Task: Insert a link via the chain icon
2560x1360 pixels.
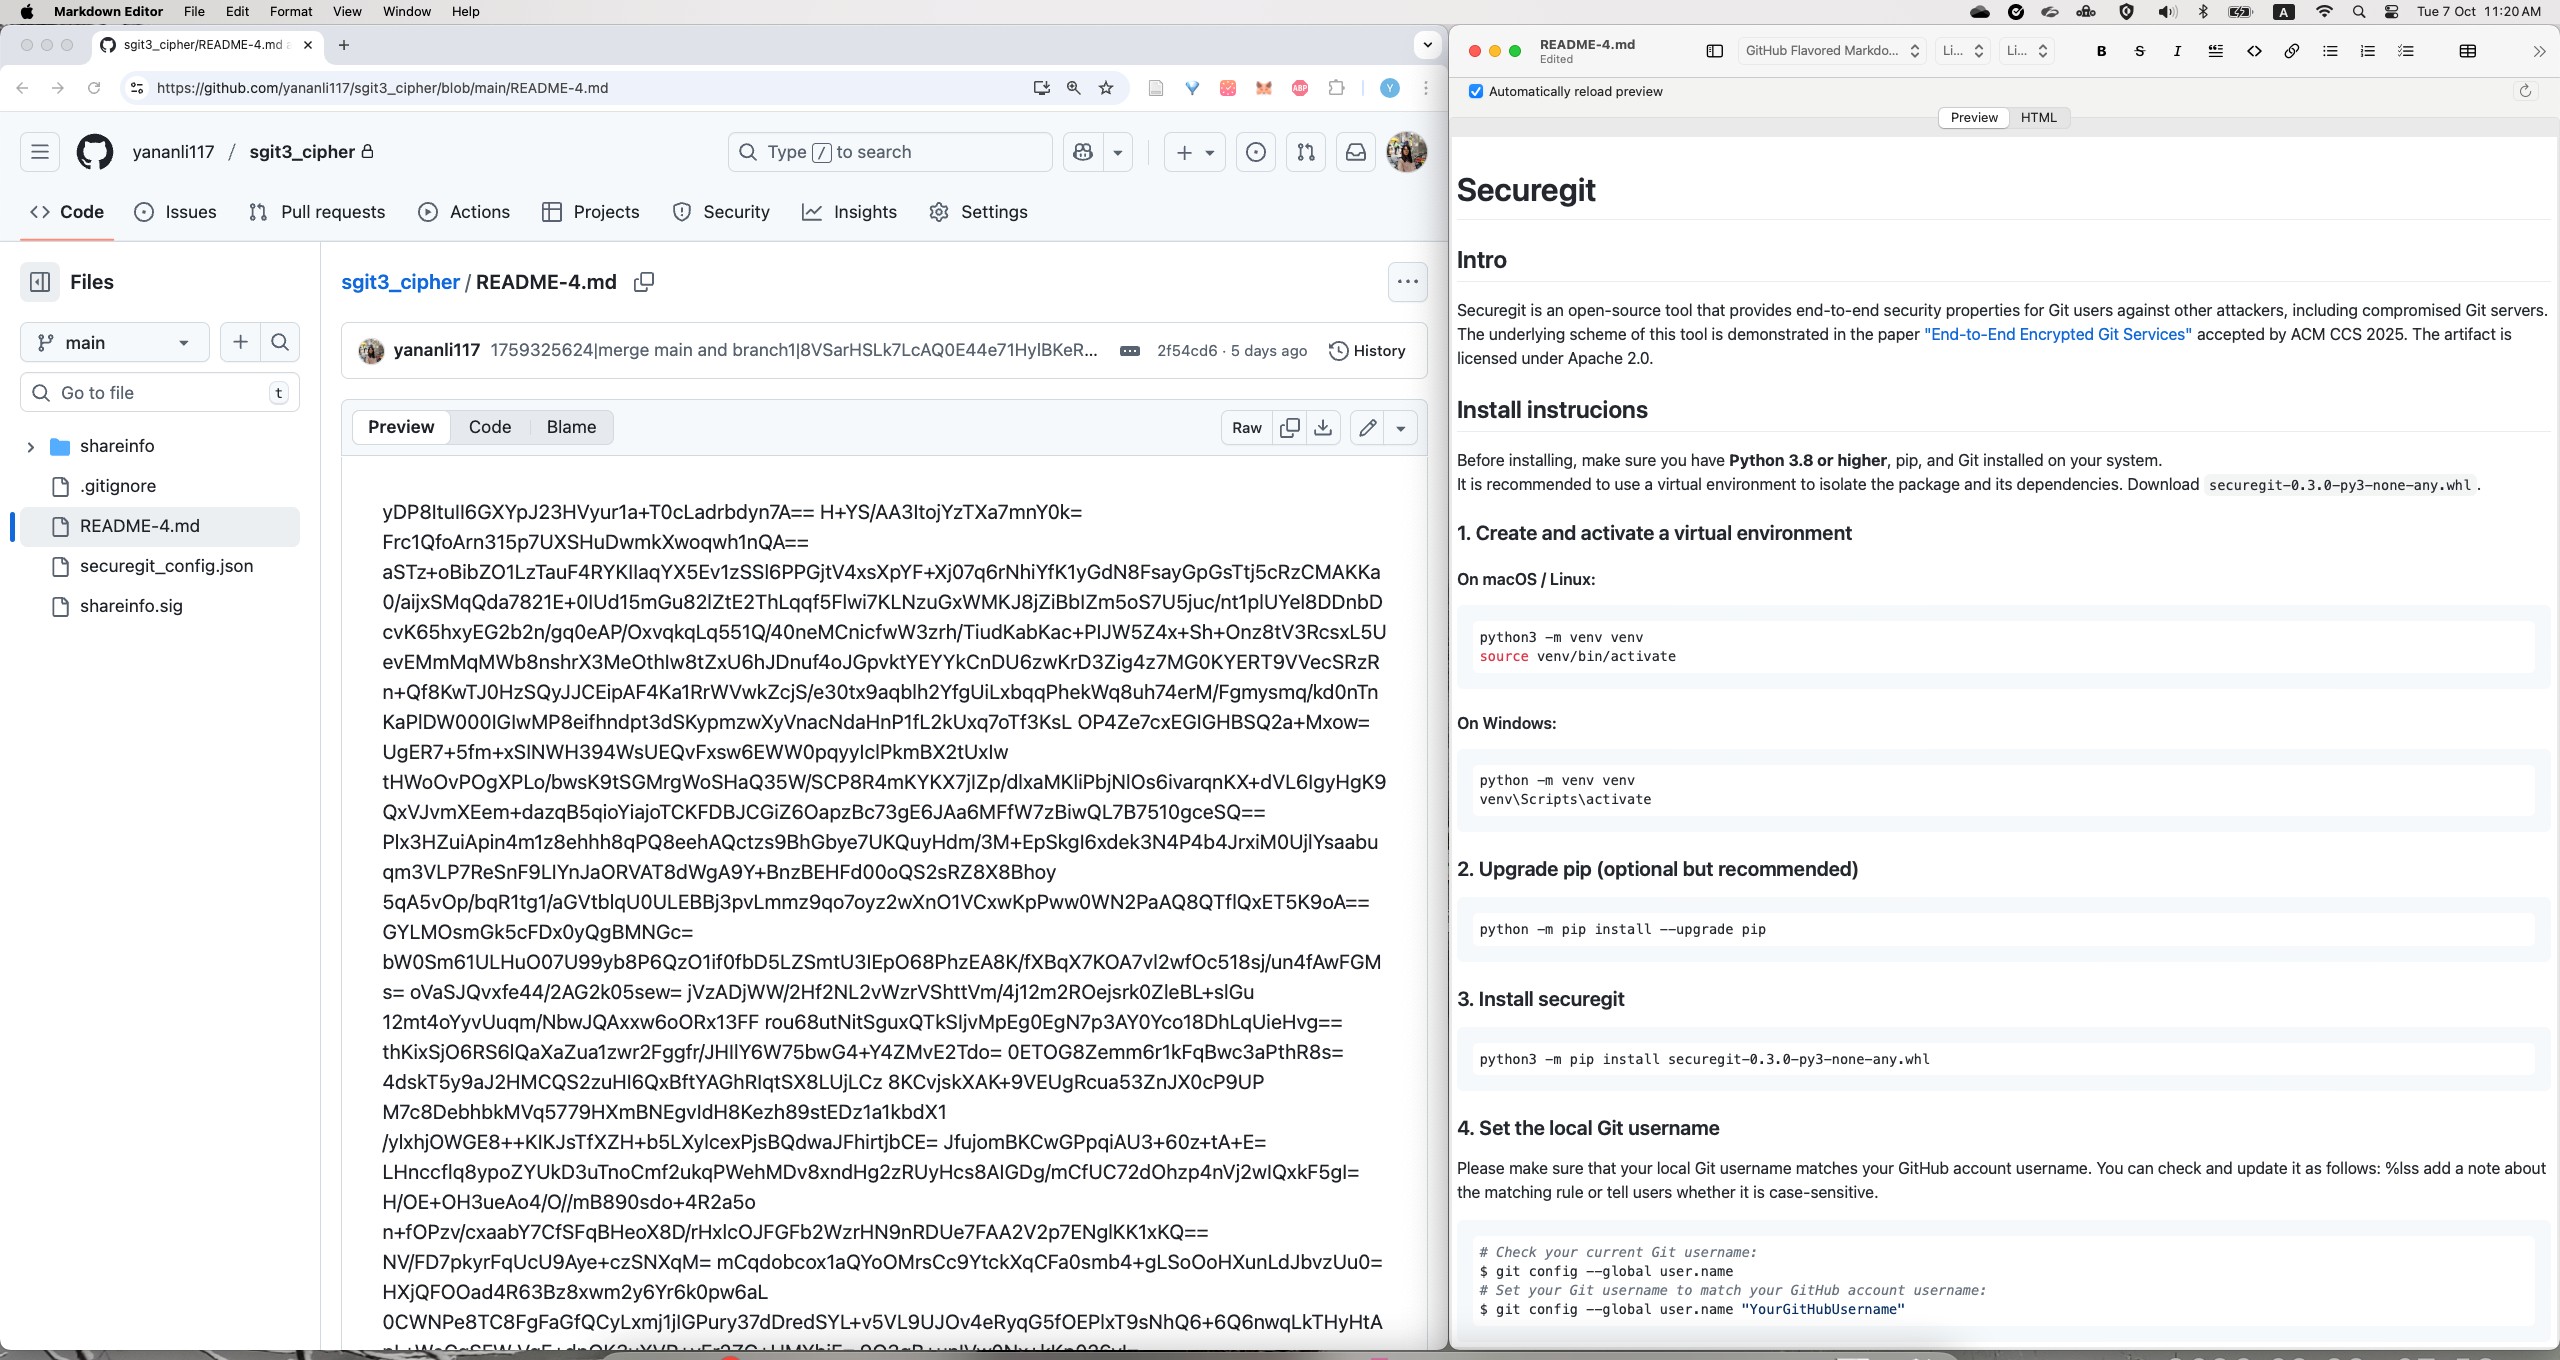Action: [2291, 51]
